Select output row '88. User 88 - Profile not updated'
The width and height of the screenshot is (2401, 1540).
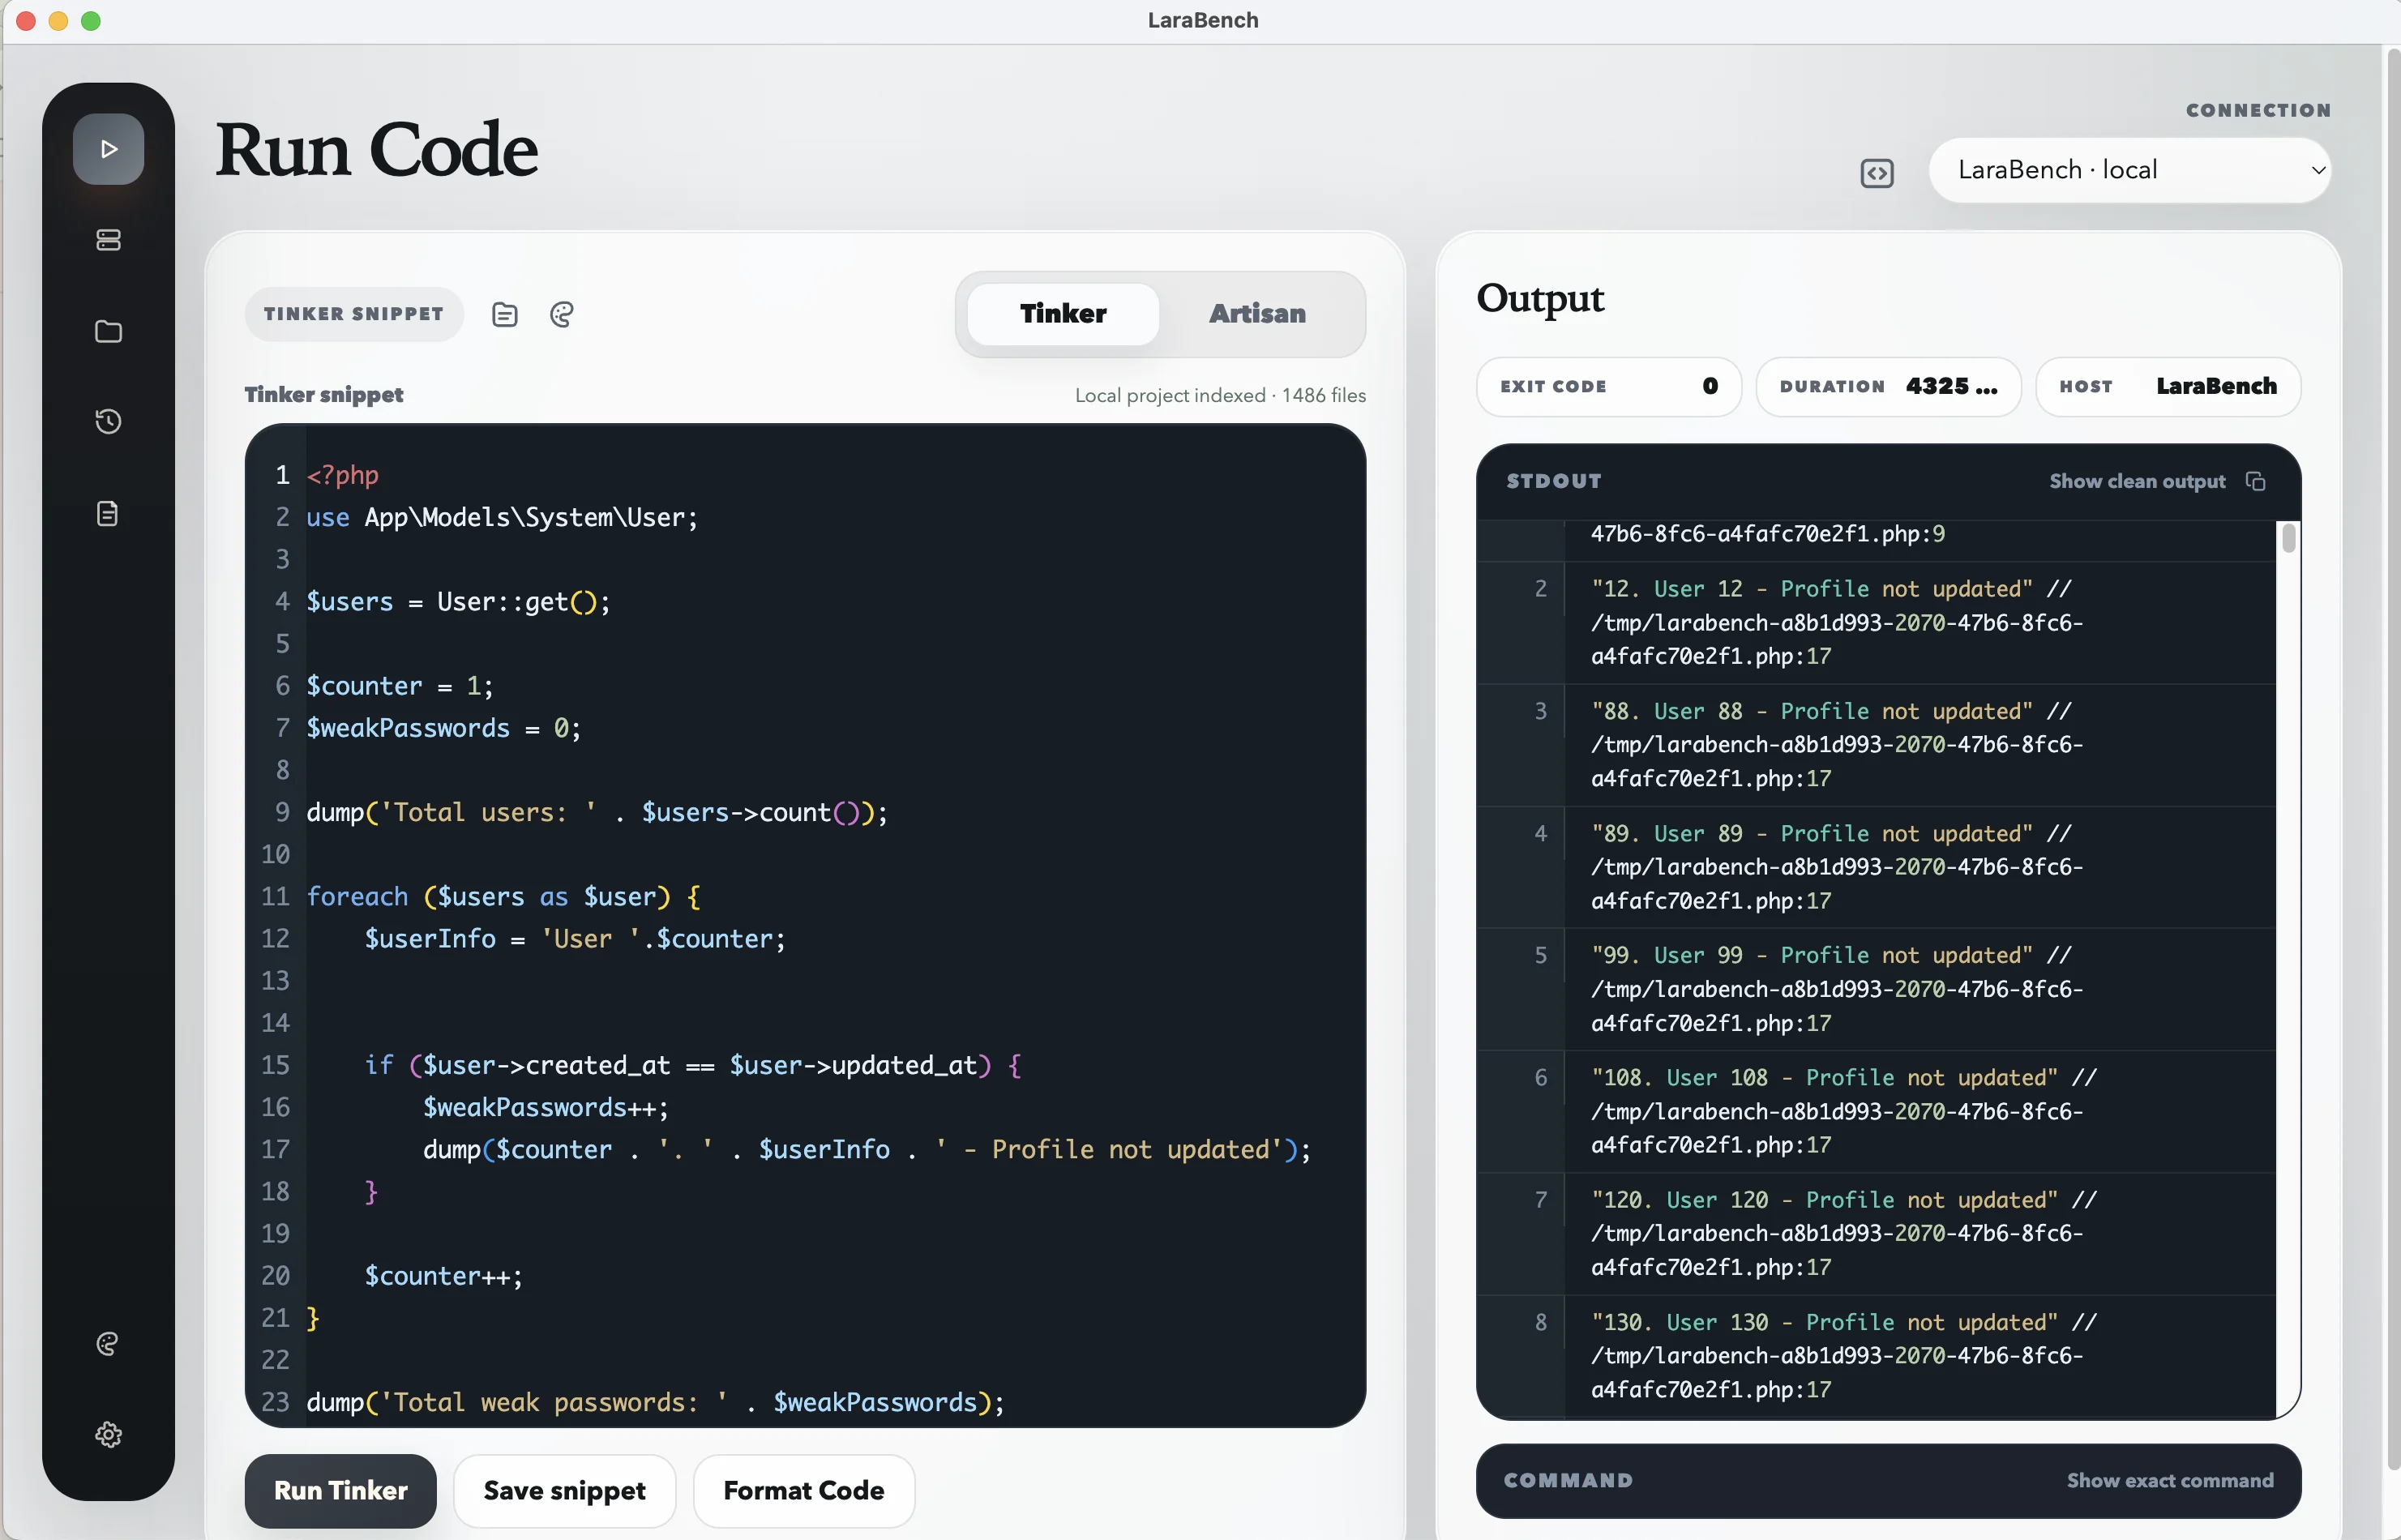click(1877, 745)
